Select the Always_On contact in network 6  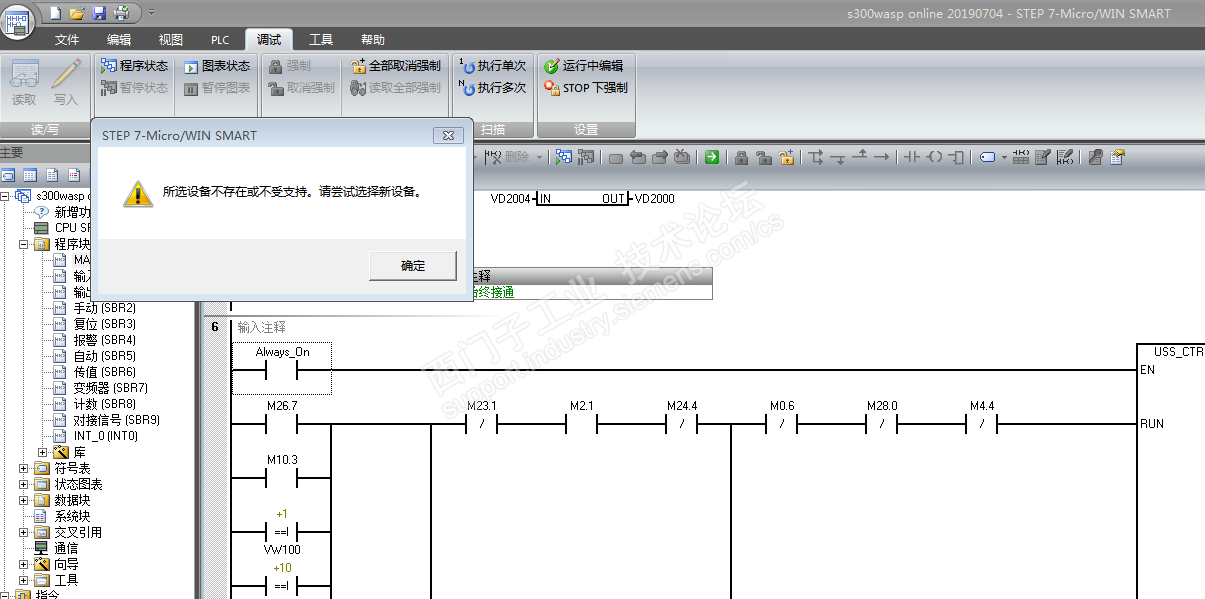[x=282, y=369]
